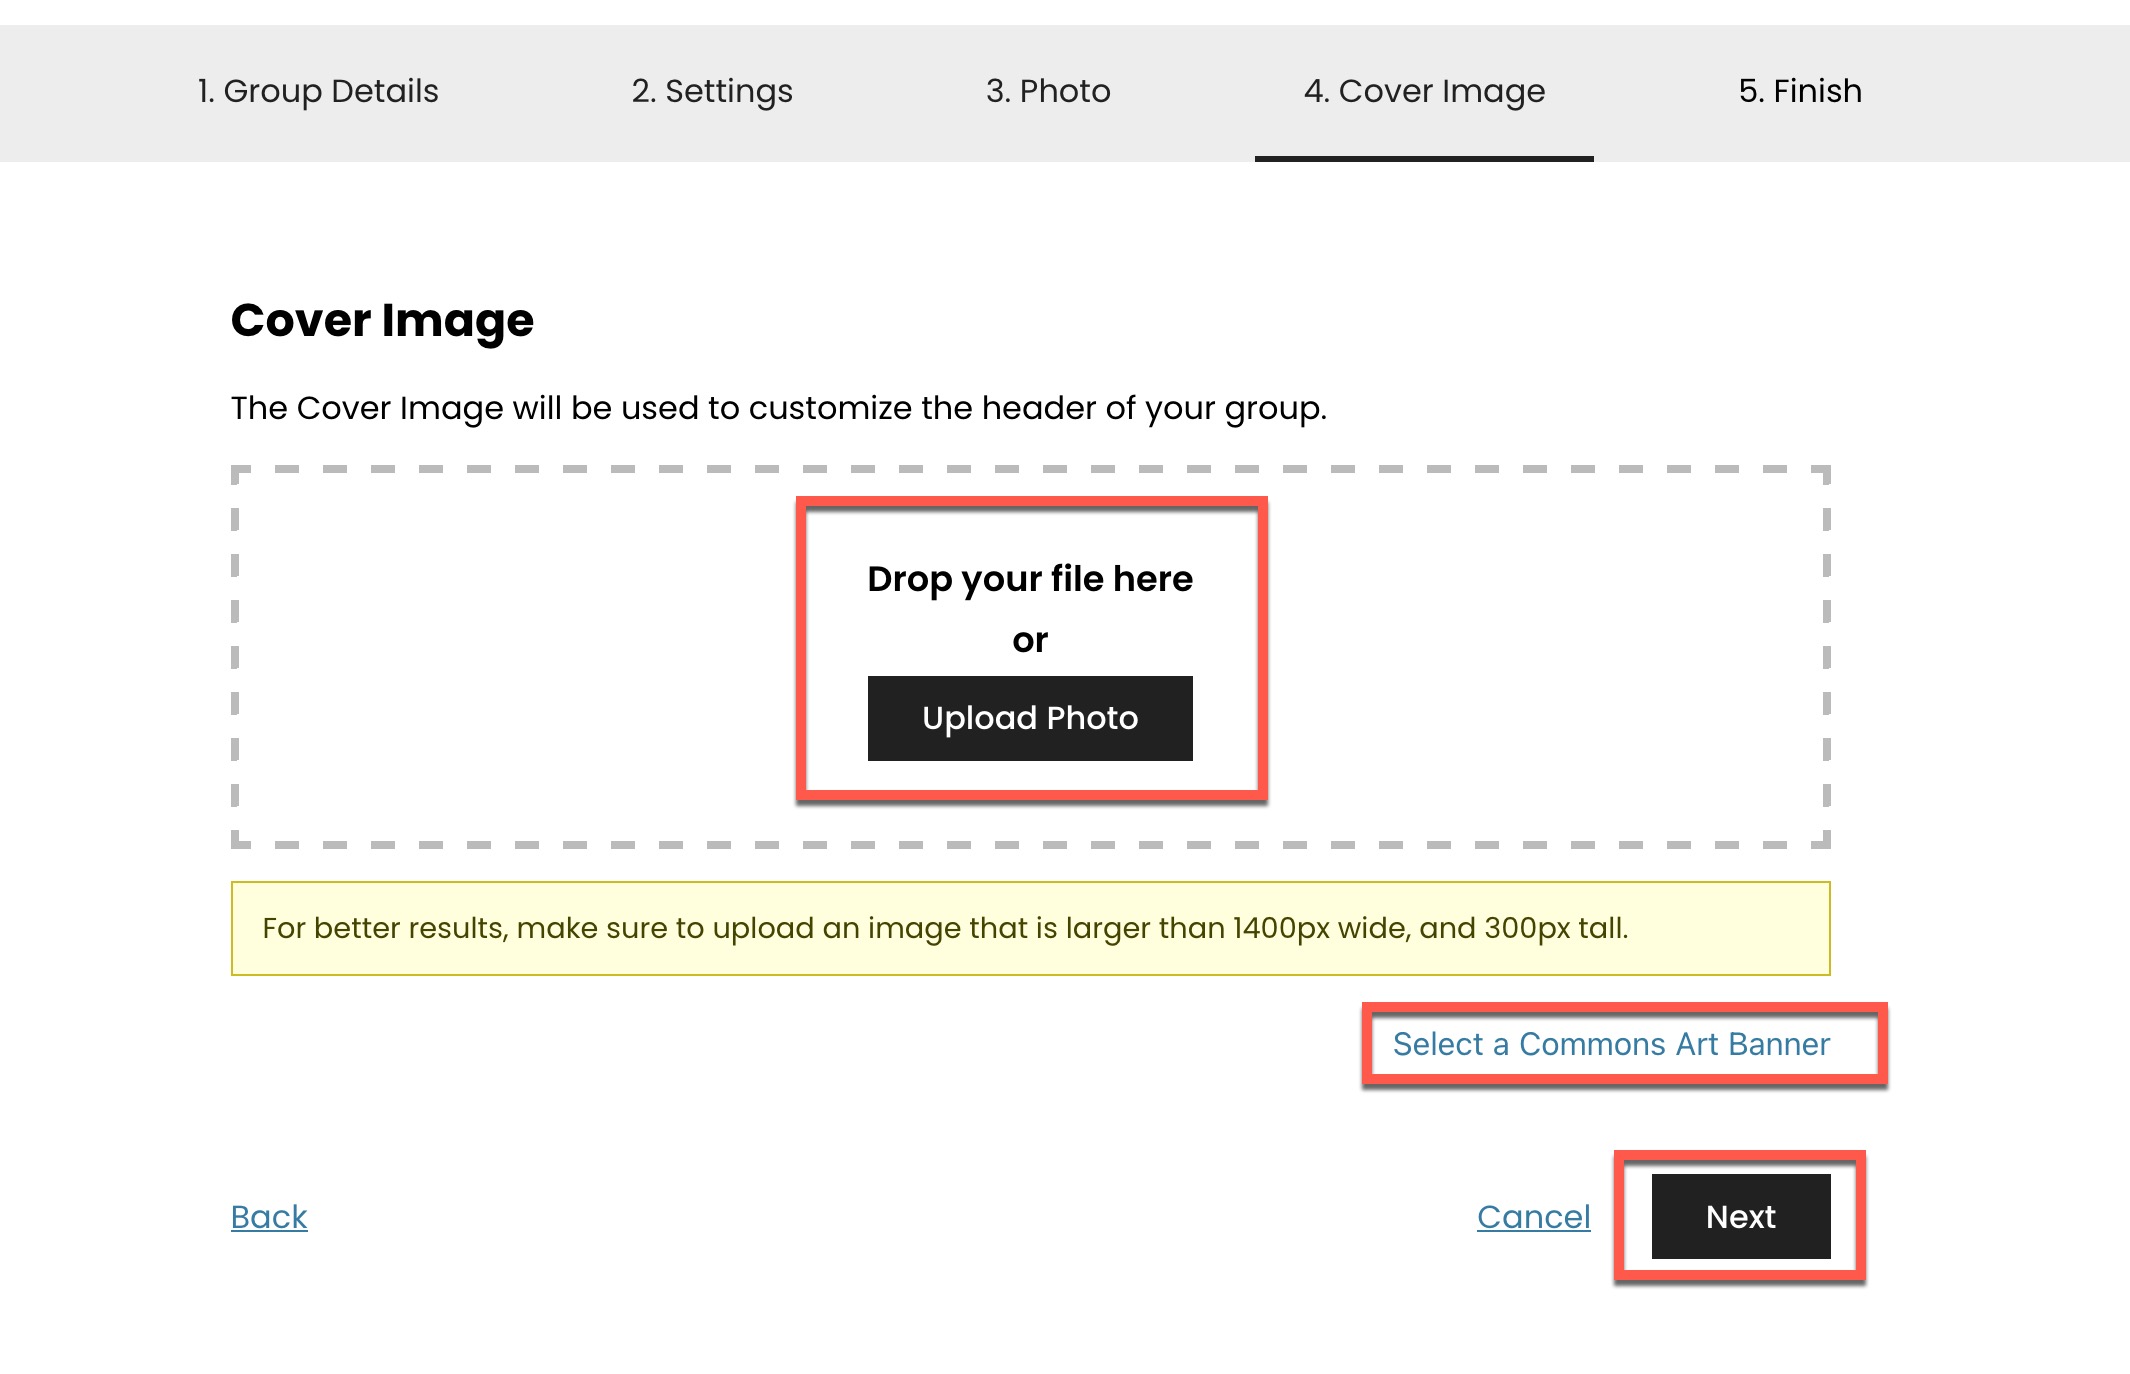Open Select a Commons Art Banner link
2130x1374 pixels.
pos(1610,1044)
